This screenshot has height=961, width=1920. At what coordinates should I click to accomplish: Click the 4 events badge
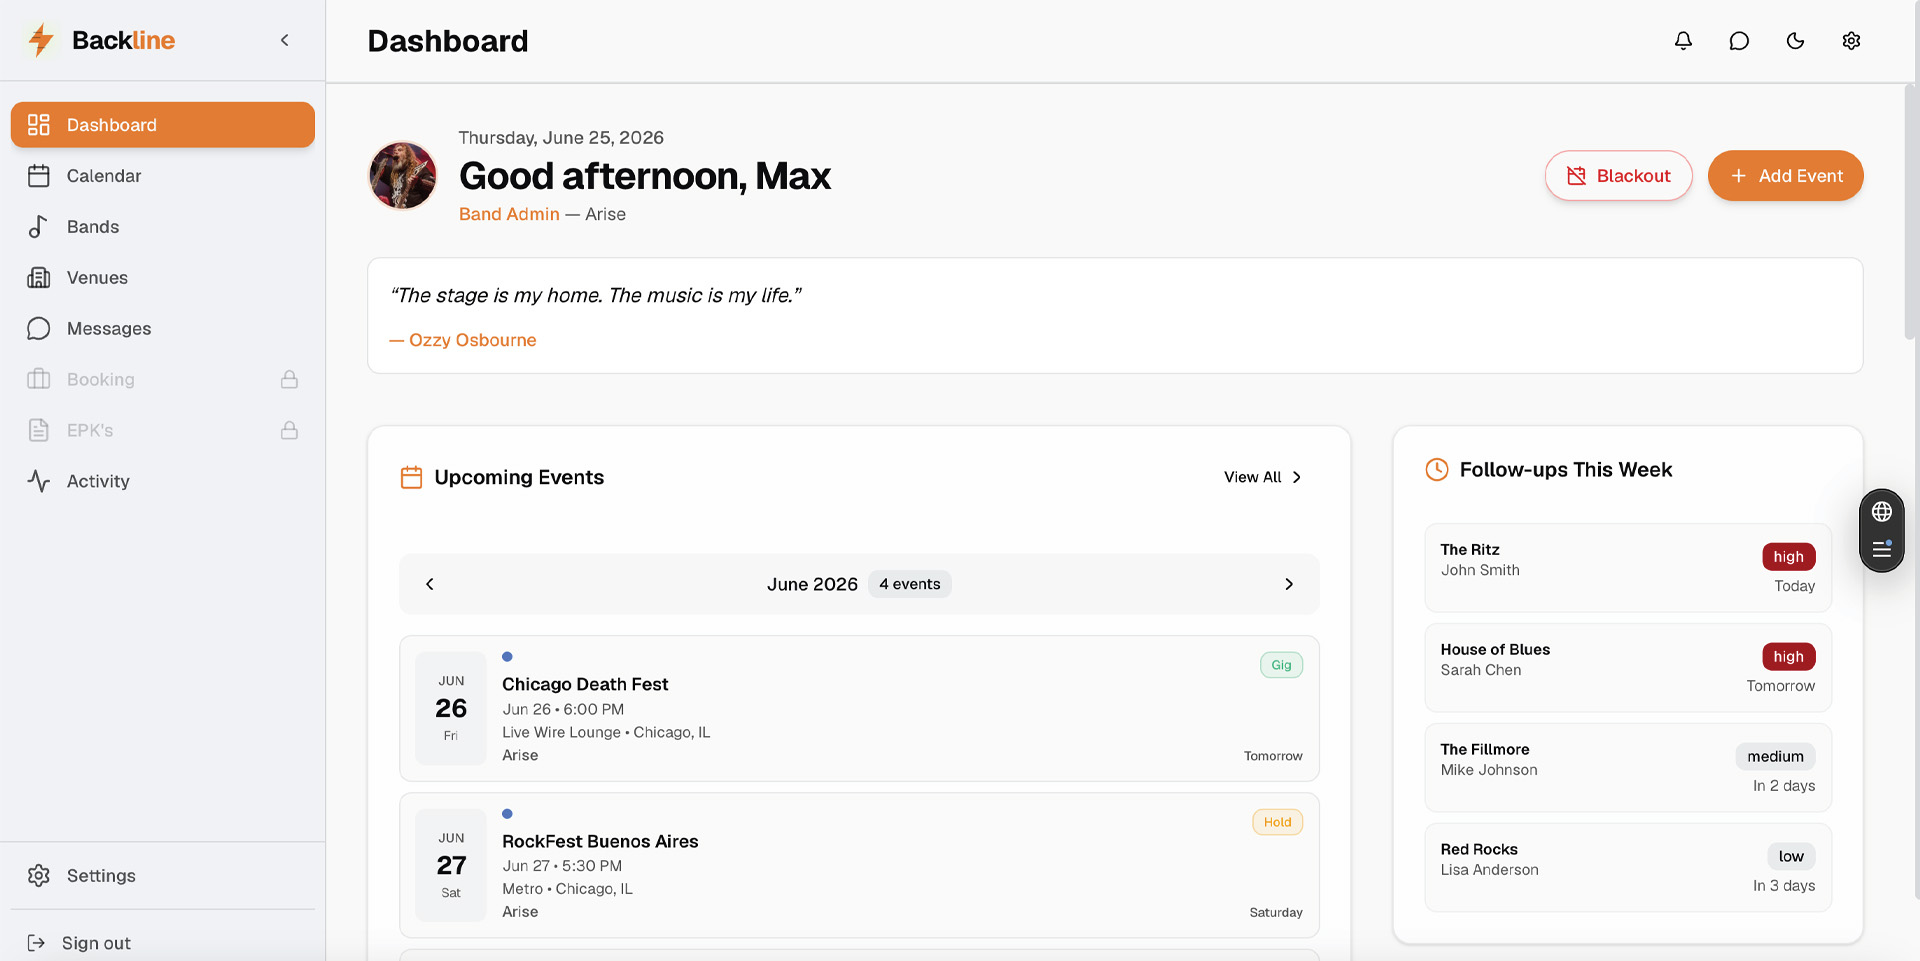pyautogui.click(x=910, y=584)
